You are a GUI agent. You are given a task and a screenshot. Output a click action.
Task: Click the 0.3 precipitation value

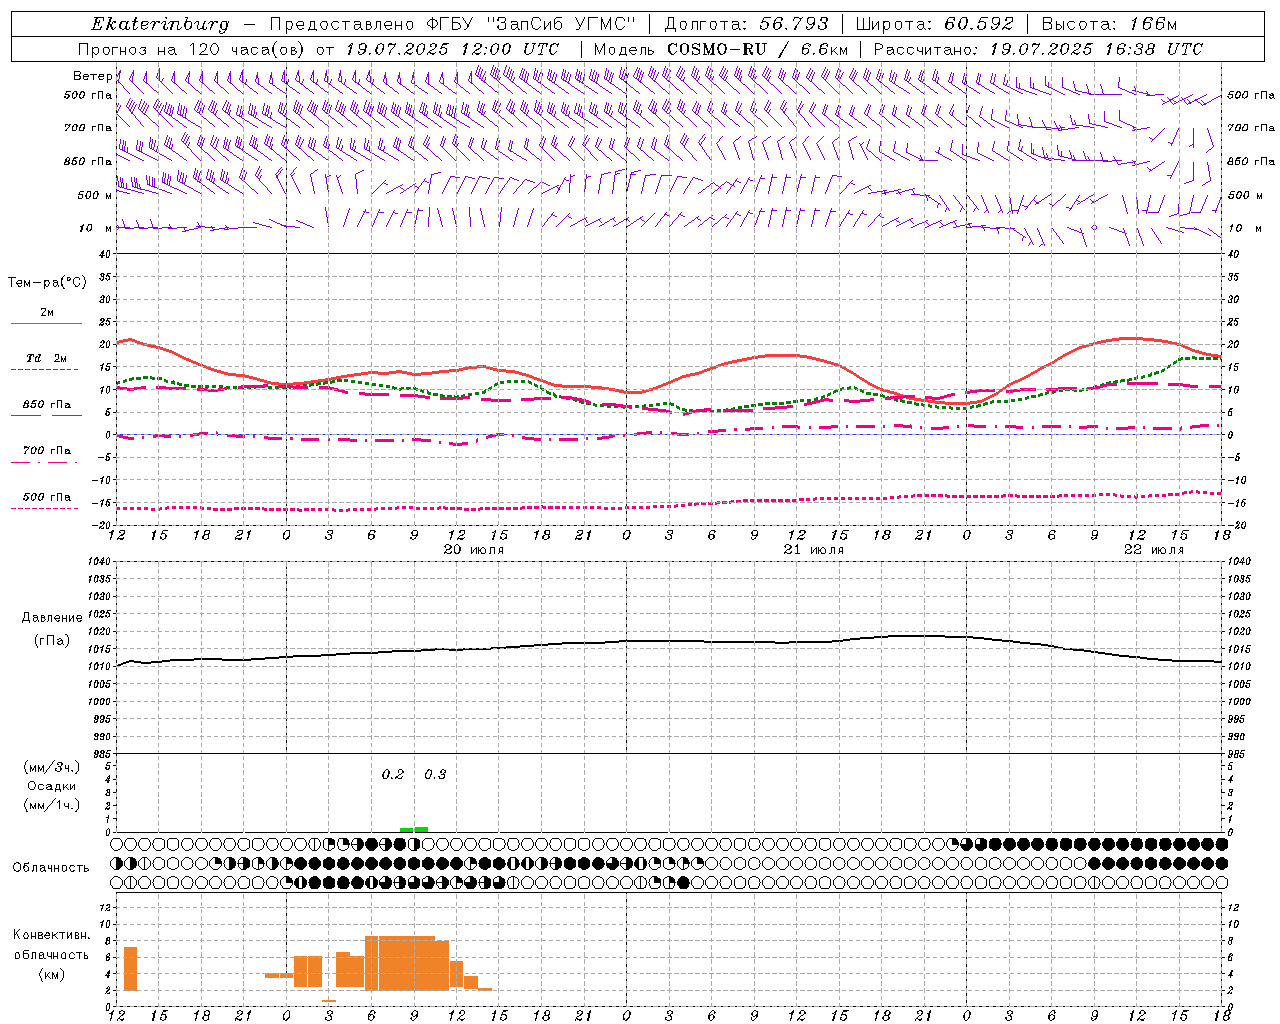pyautogui.click(x=435, y=775)
